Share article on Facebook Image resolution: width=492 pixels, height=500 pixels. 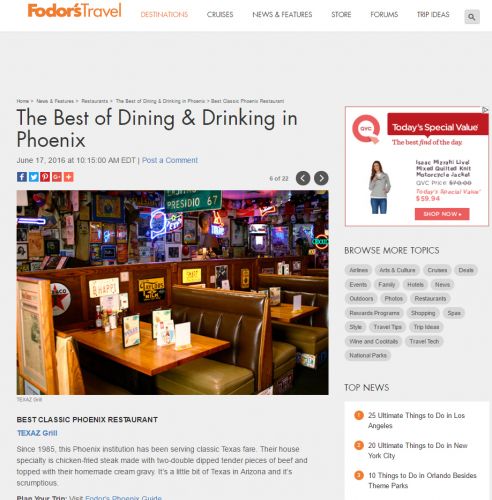coord(22,177)
